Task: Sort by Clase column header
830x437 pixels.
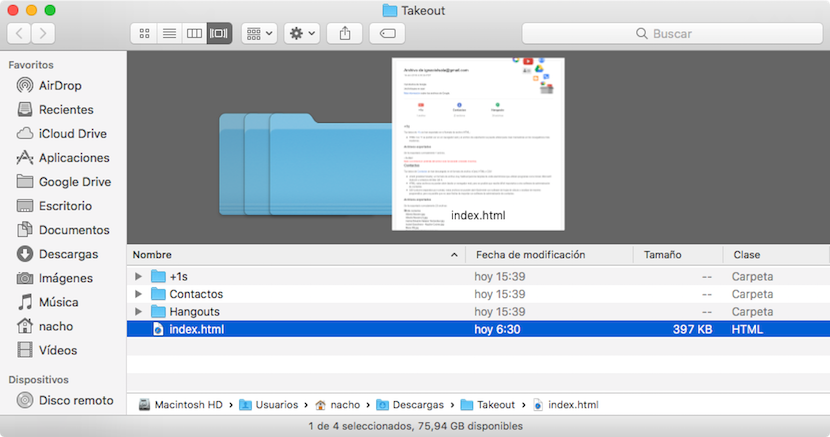Action: pos(777,254)
